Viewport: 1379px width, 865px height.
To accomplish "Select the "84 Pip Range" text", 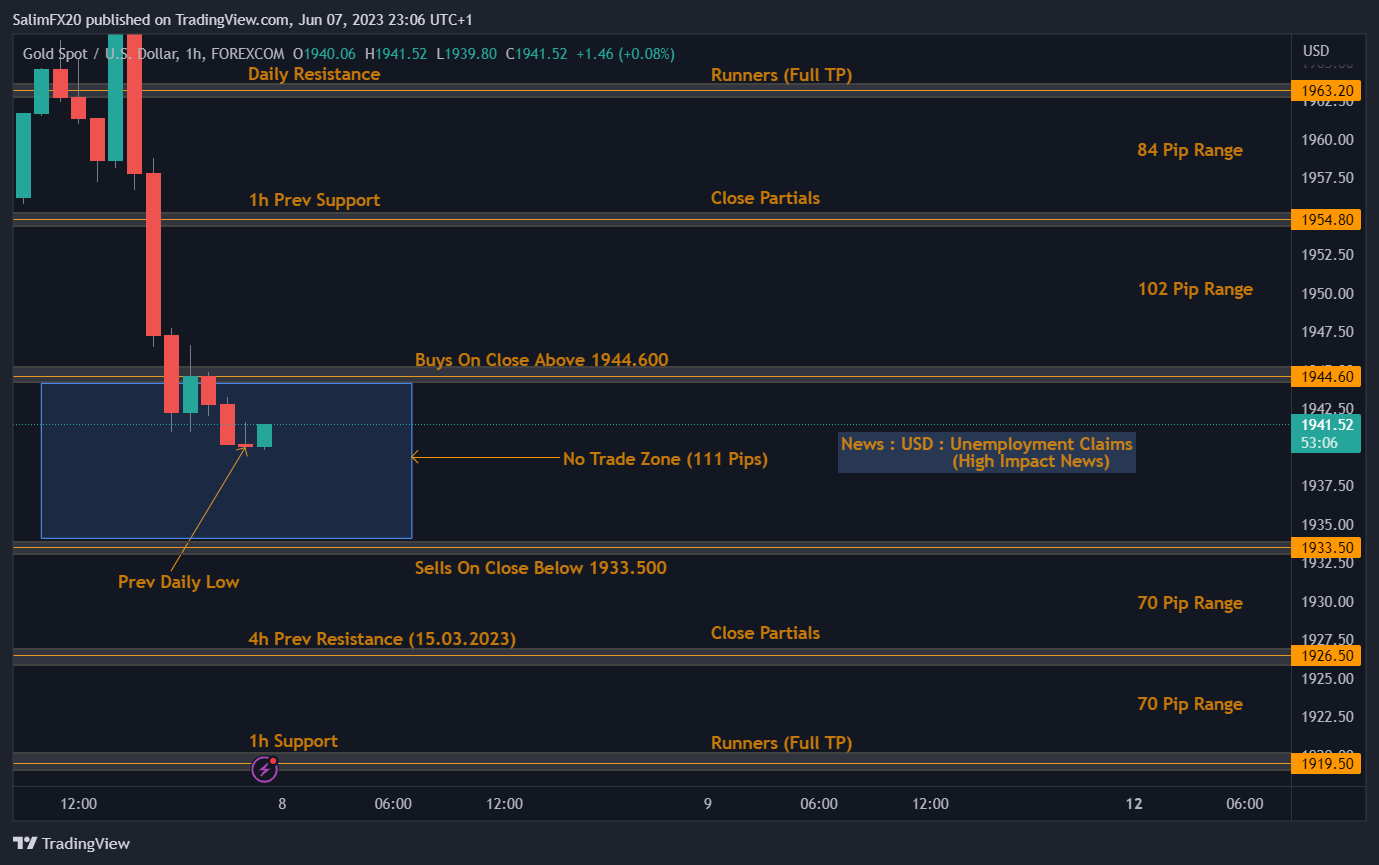I will [1189, 150].
